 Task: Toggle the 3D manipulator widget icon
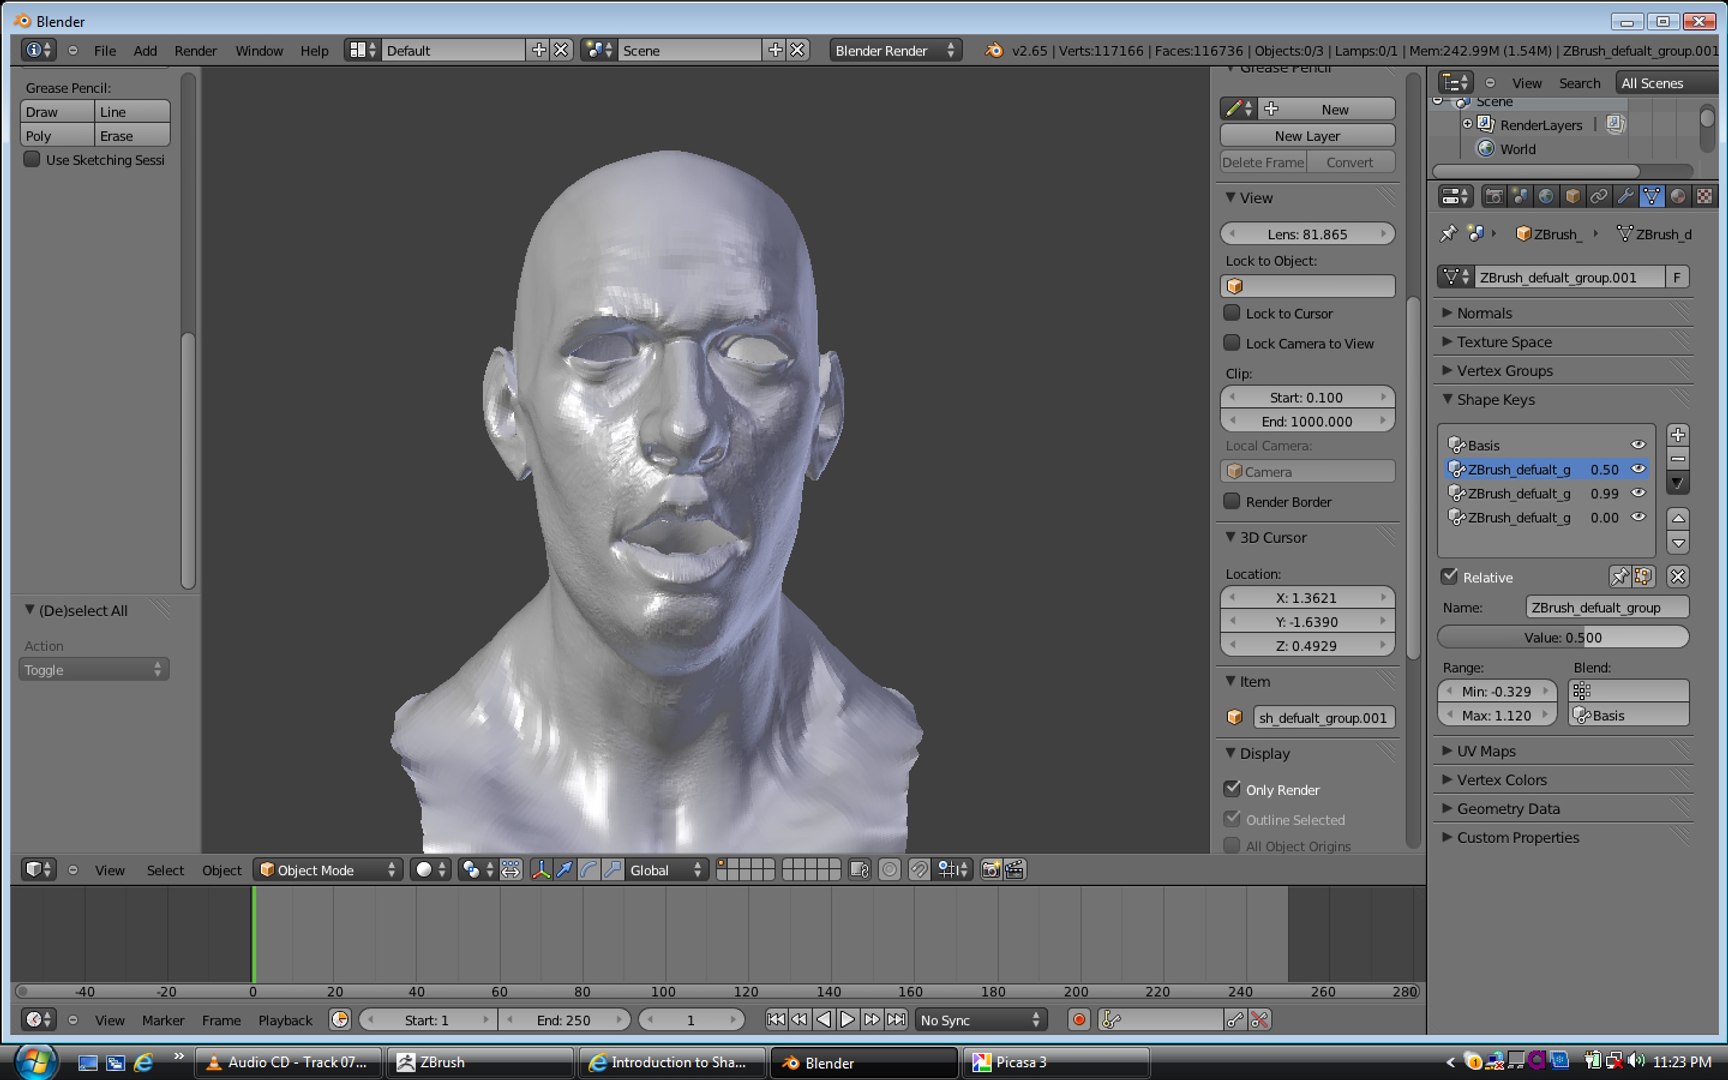coord(541,870)
